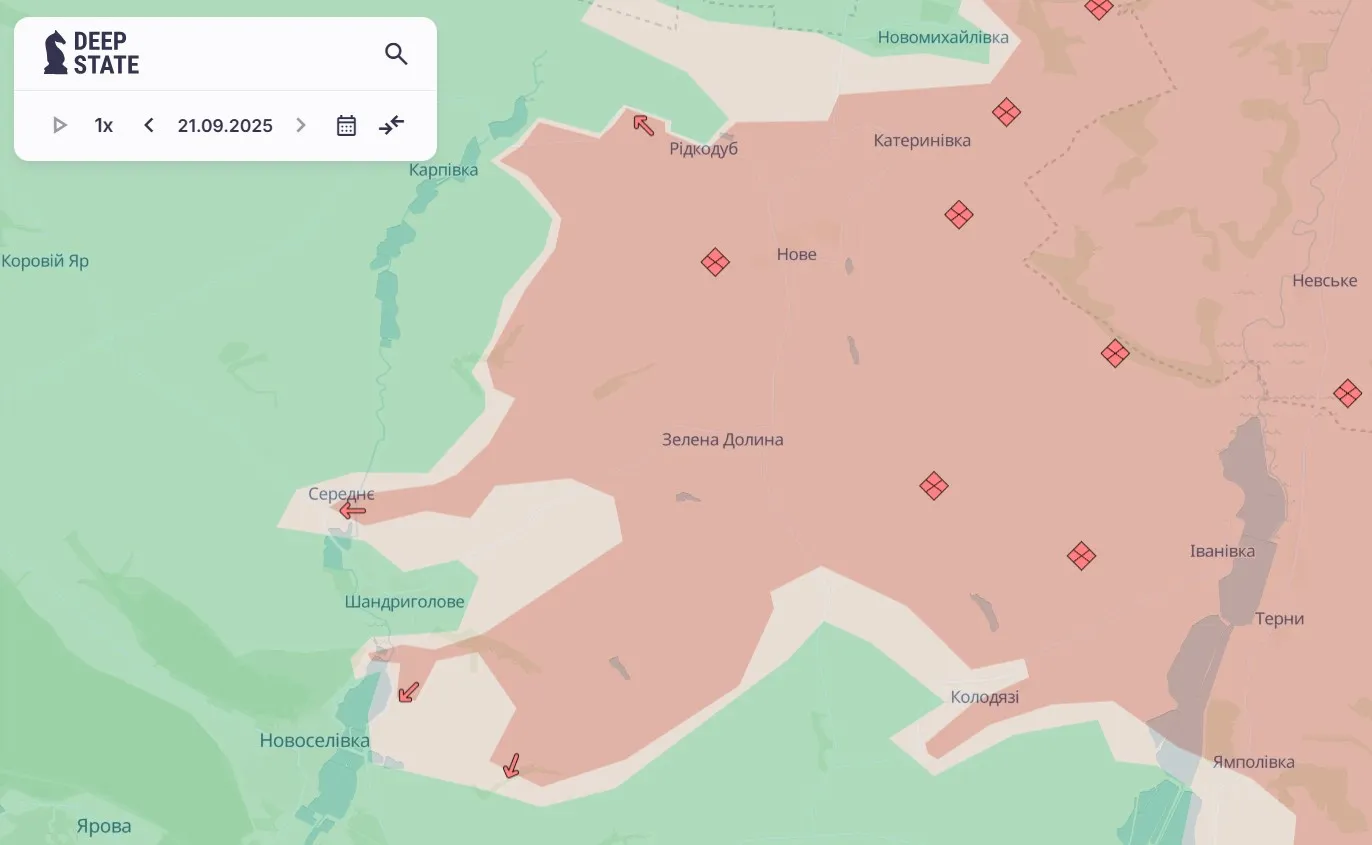Viewport: 1372px width, 845px height.
Task: Toggle the compare maps mode
Action: pyautogui.click(x=392, y=125)
